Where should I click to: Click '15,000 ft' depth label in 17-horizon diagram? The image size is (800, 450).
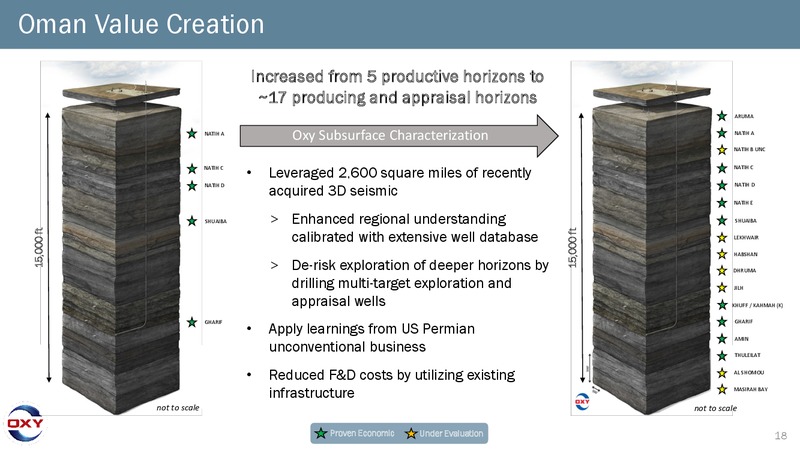tap(572, 247)
